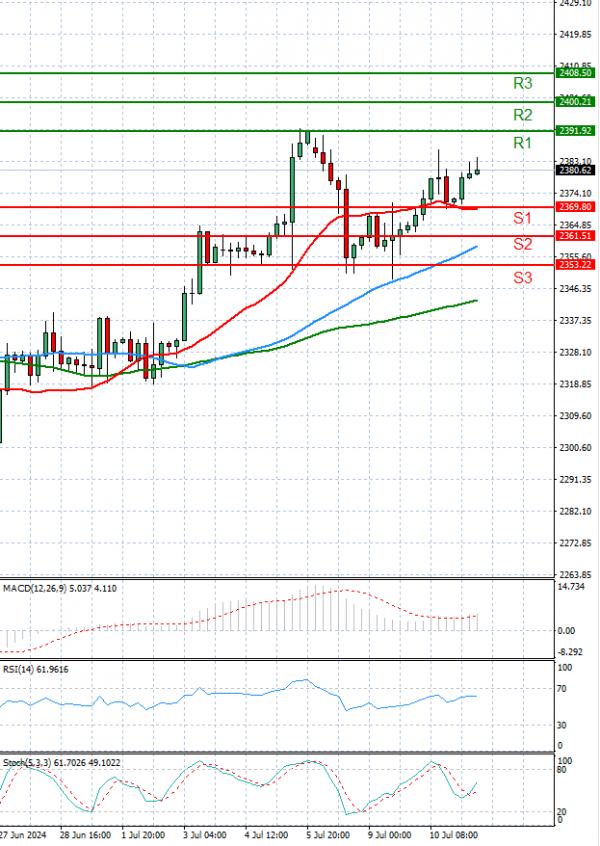Click the 2419.85 price axis value
This screenshot has width=600, height=846.
pyautogui.click(x=575, y=35)
